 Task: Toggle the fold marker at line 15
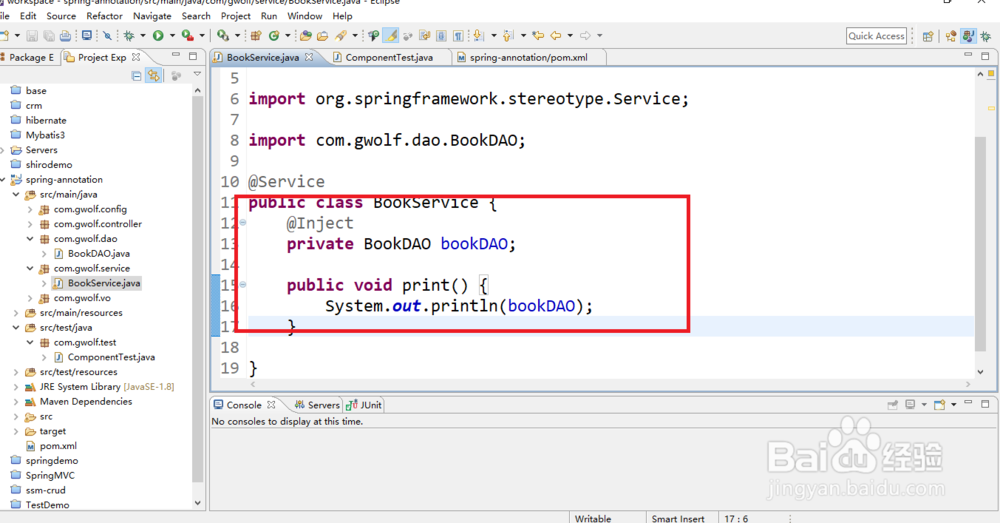(243, 284)
